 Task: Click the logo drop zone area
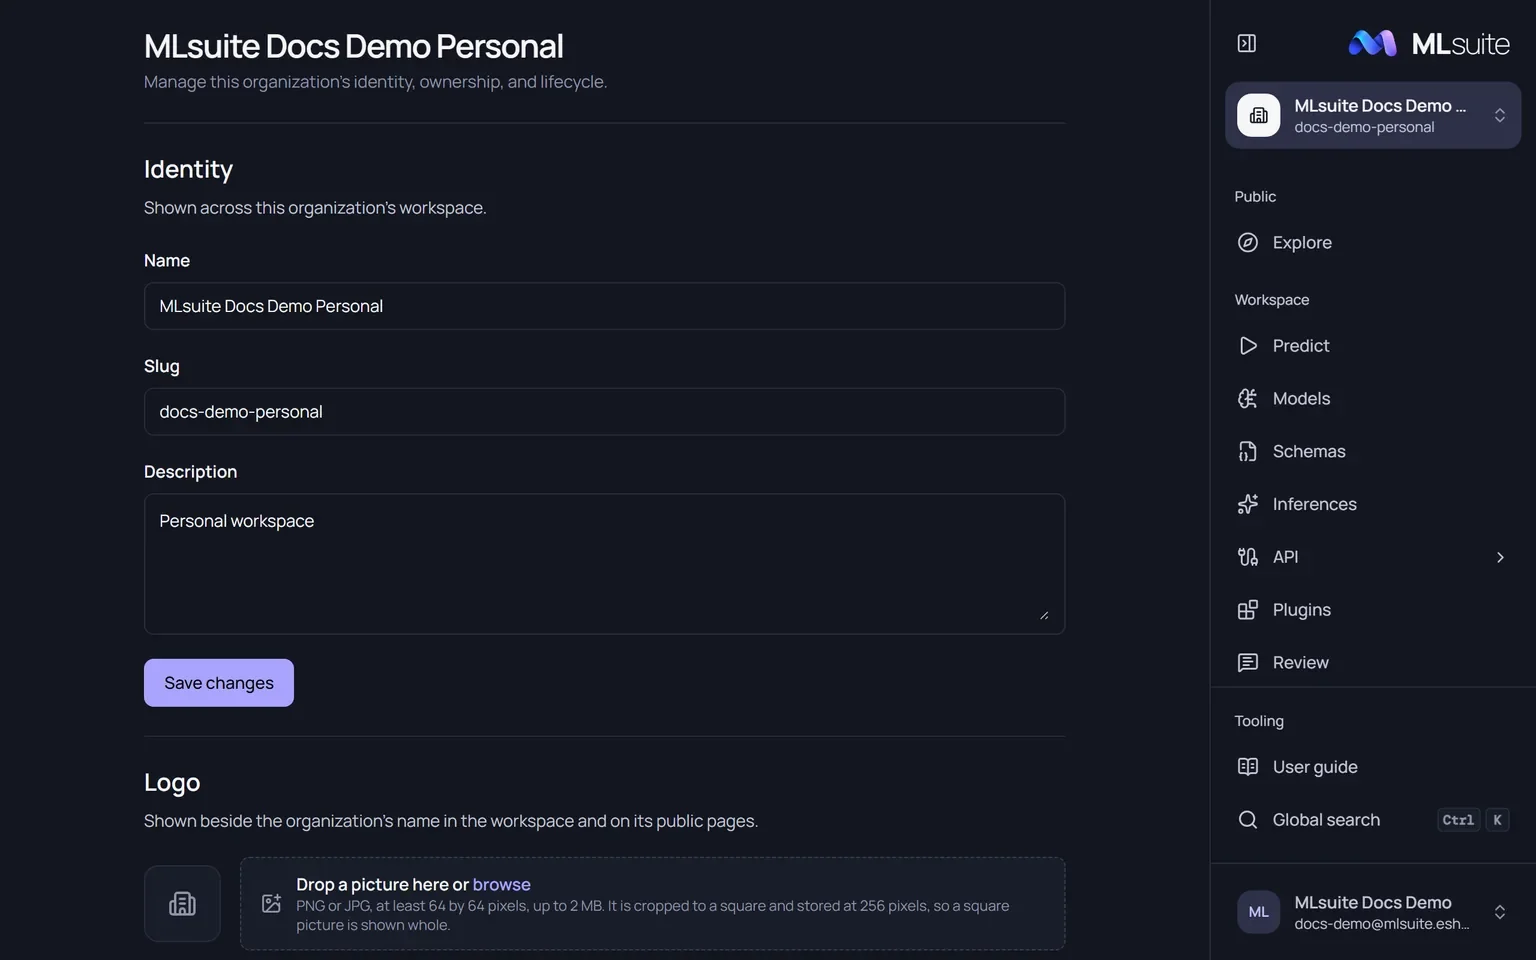652,904
